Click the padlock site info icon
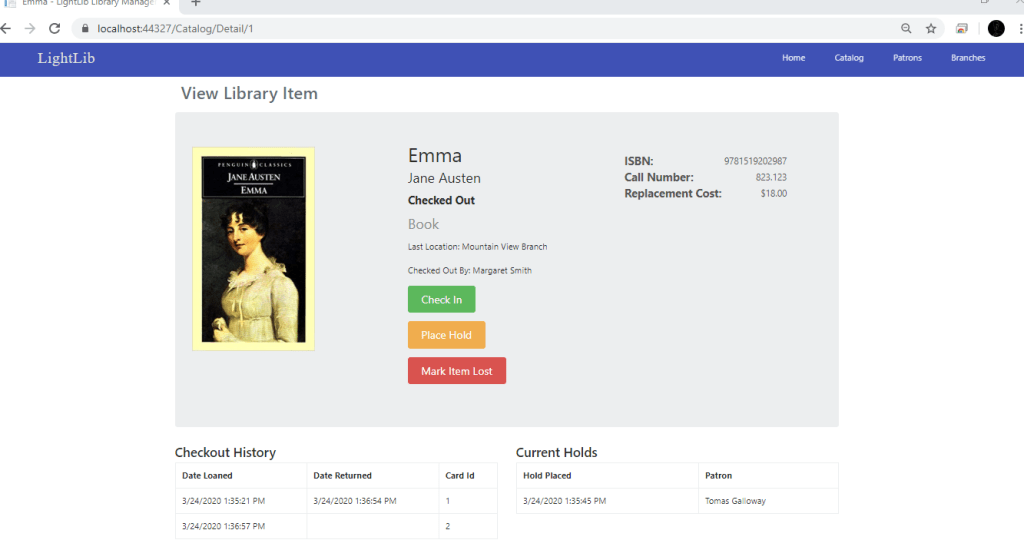The height and width of the screenshot is (540, 1024). [x=85, y=29]
